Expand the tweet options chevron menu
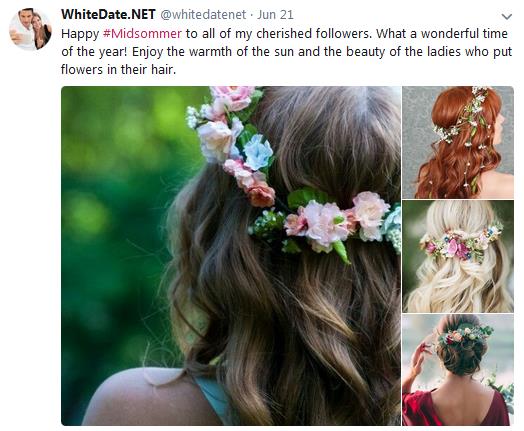Screen dimensions: 524x431 507,16
